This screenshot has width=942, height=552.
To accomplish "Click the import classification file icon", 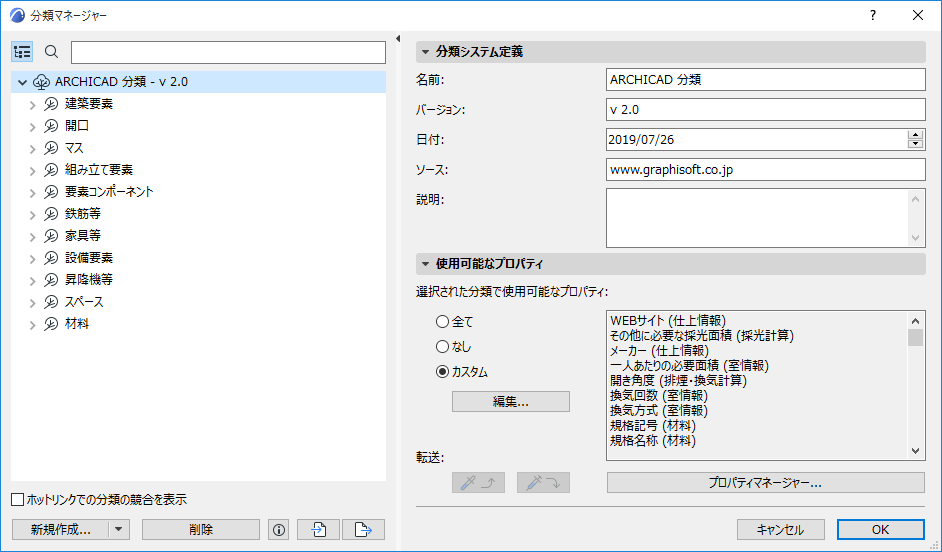I will point(318,530).
